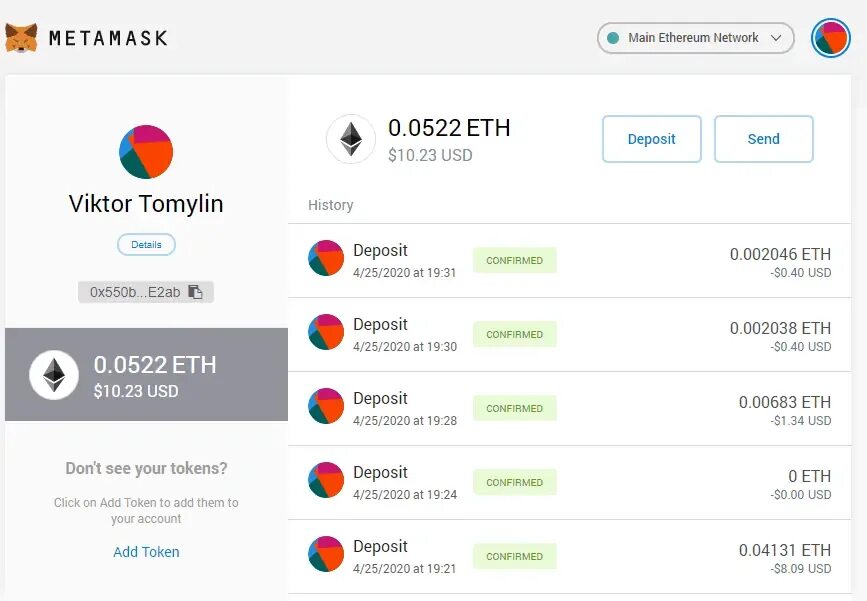Click the Send button

pos(764,139)
